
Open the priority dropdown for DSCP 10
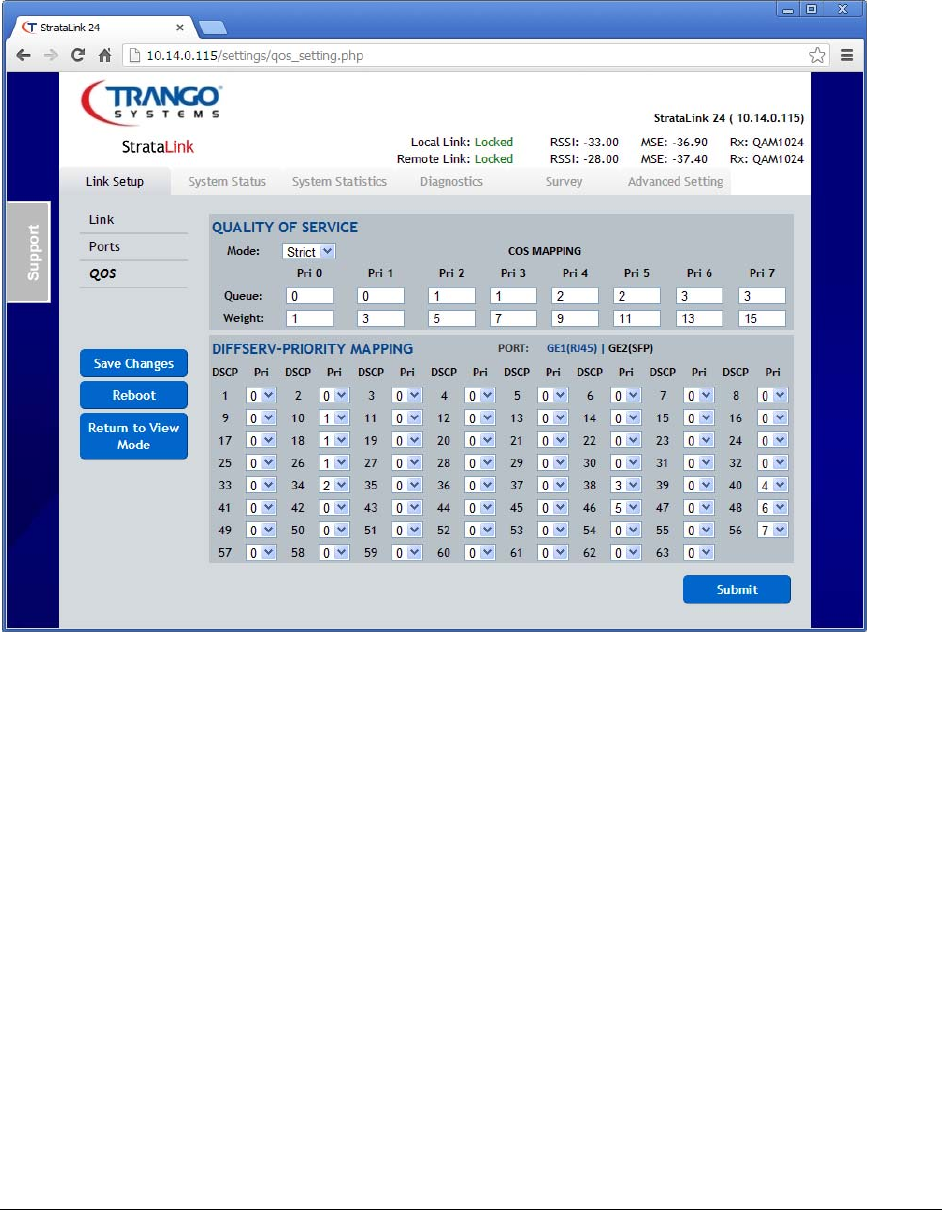334,418
